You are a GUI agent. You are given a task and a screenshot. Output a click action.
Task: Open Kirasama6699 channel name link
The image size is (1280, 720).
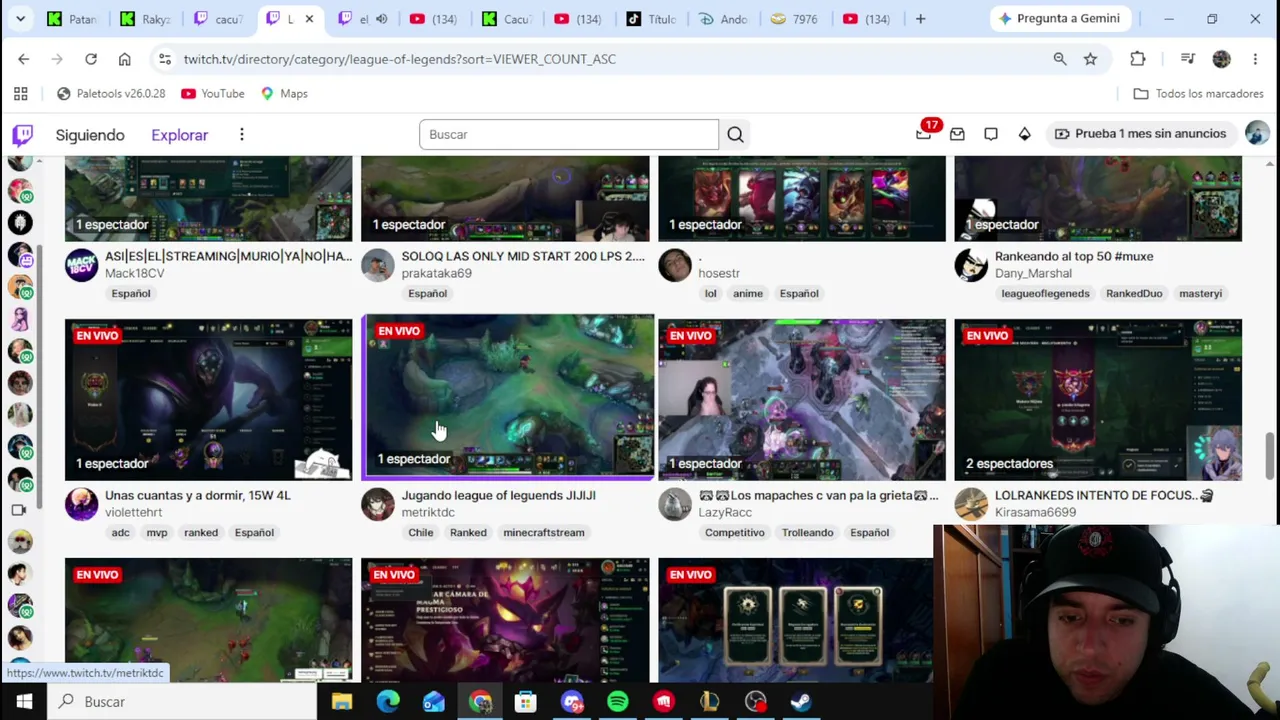pos(1035,513)
